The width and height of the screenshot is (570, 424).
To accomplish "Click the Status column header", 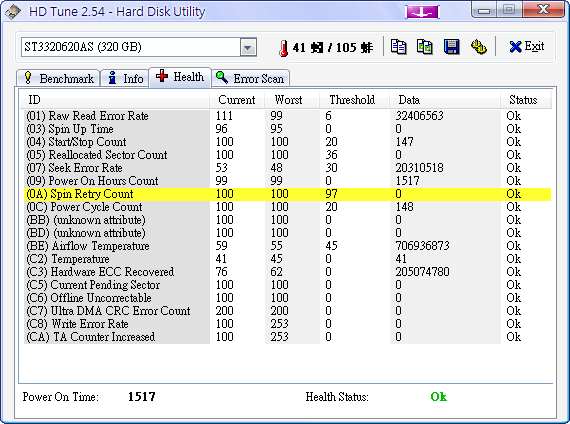I will coord(526,100).
